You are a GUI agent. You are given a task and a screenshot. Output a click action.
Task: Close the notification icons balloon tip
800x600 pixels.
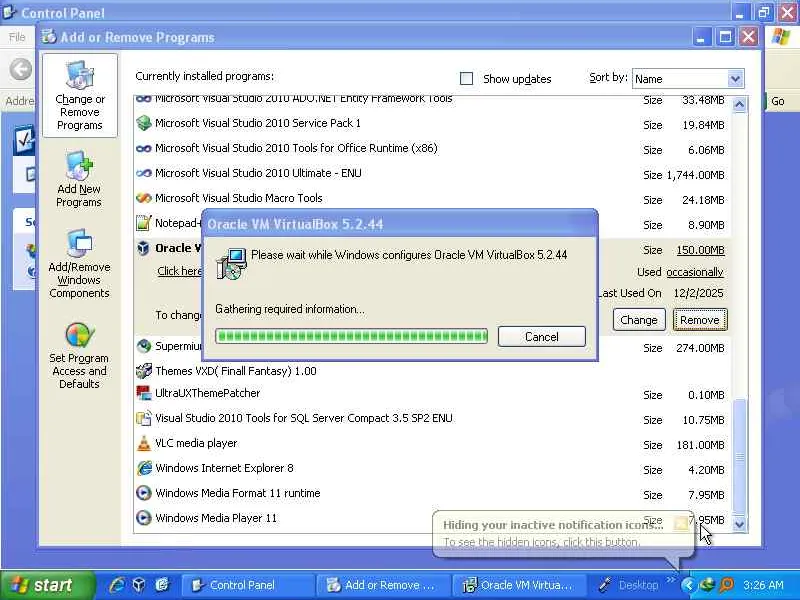[x=681, y=523]
